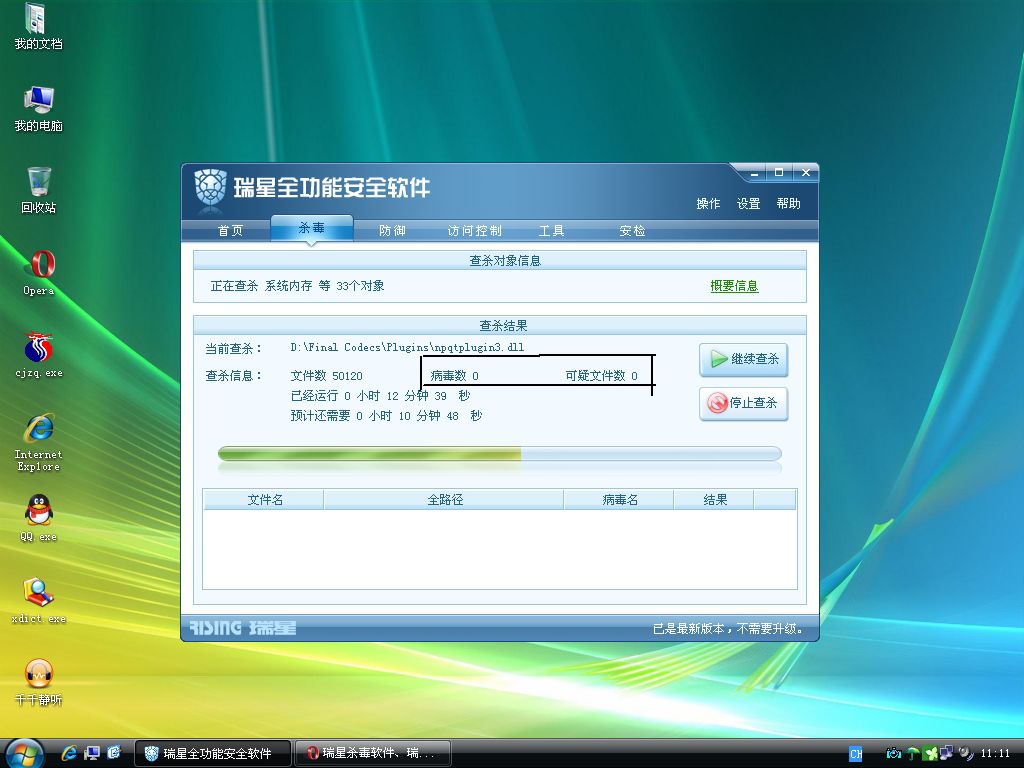Click the 继续查杀 button
Screen dimensions: 1024x768
coord(744,359)
